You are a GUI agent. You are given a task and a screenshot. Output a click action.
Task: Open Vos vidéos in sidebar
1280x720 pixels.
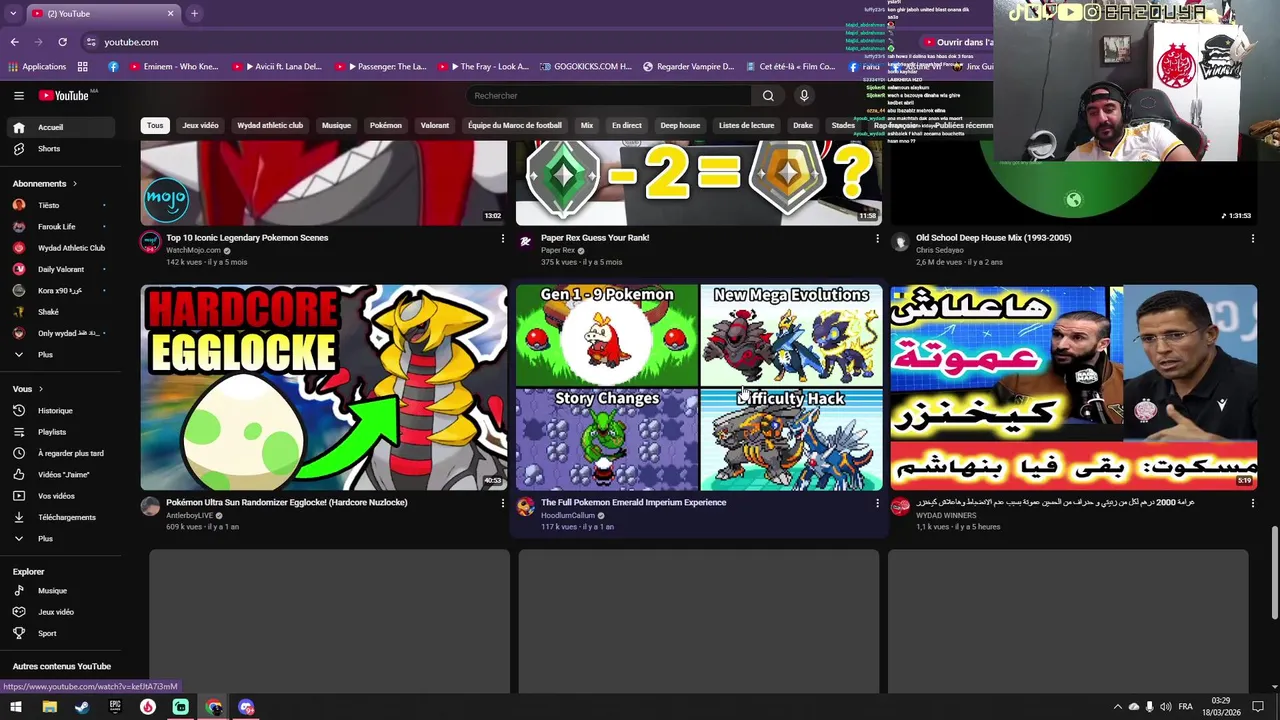tap(60, 496)
